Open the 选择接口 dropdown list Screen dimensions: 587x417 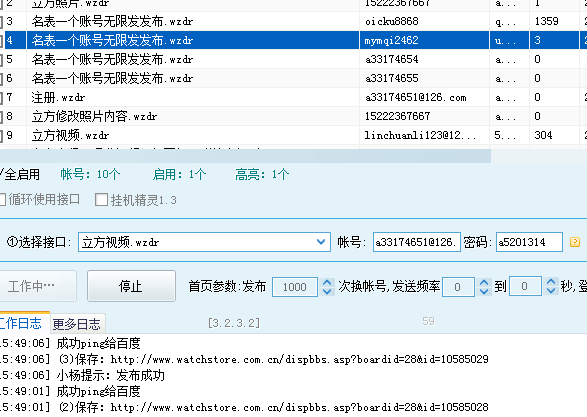pyautogui.click(x=321, y=242)
